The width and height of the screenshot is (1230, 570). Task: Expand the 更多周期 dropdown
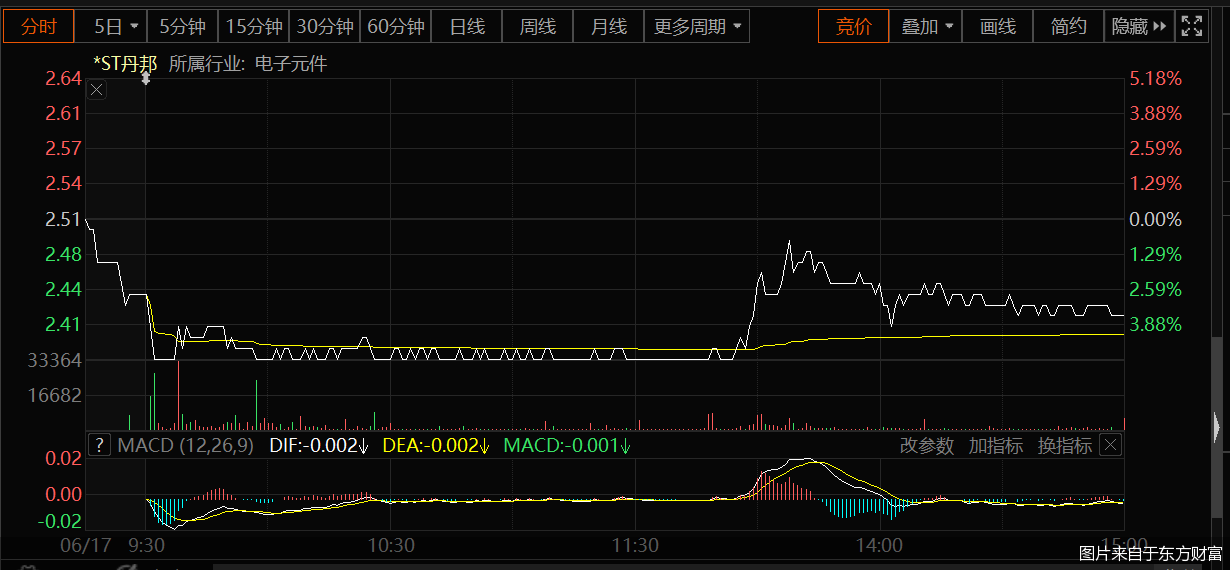[x=697, y=27]
